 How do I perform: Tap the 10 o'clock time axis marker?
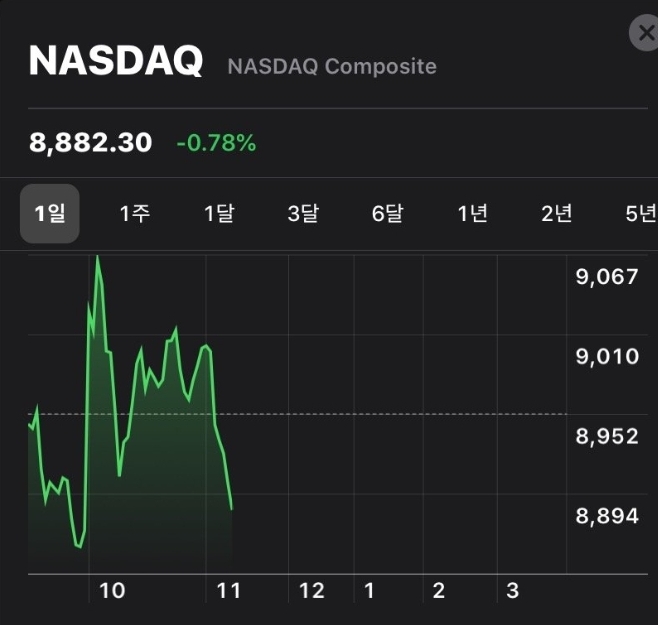point(112,591)
